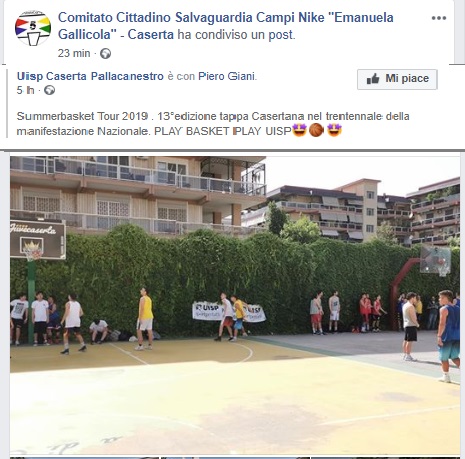Open the three-dot post options menu
This screenshot has height=459, width=465.
439,18
